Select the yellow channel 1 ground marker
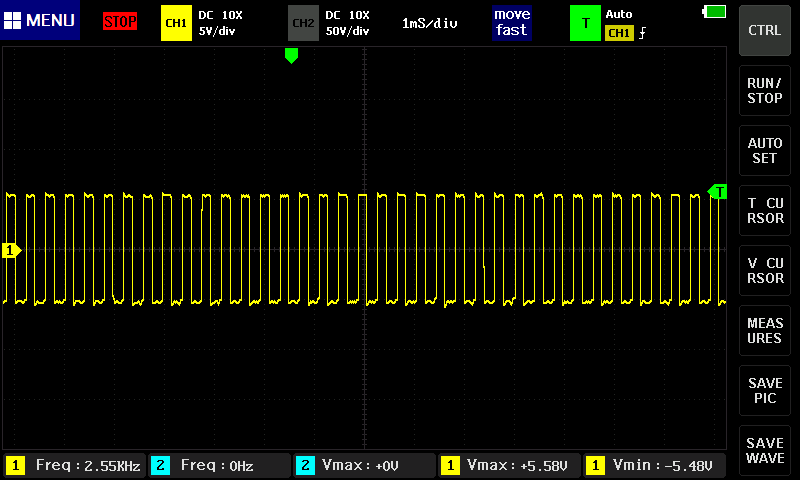The width and height of the screenshot is (800, 480). pos(12,250)
